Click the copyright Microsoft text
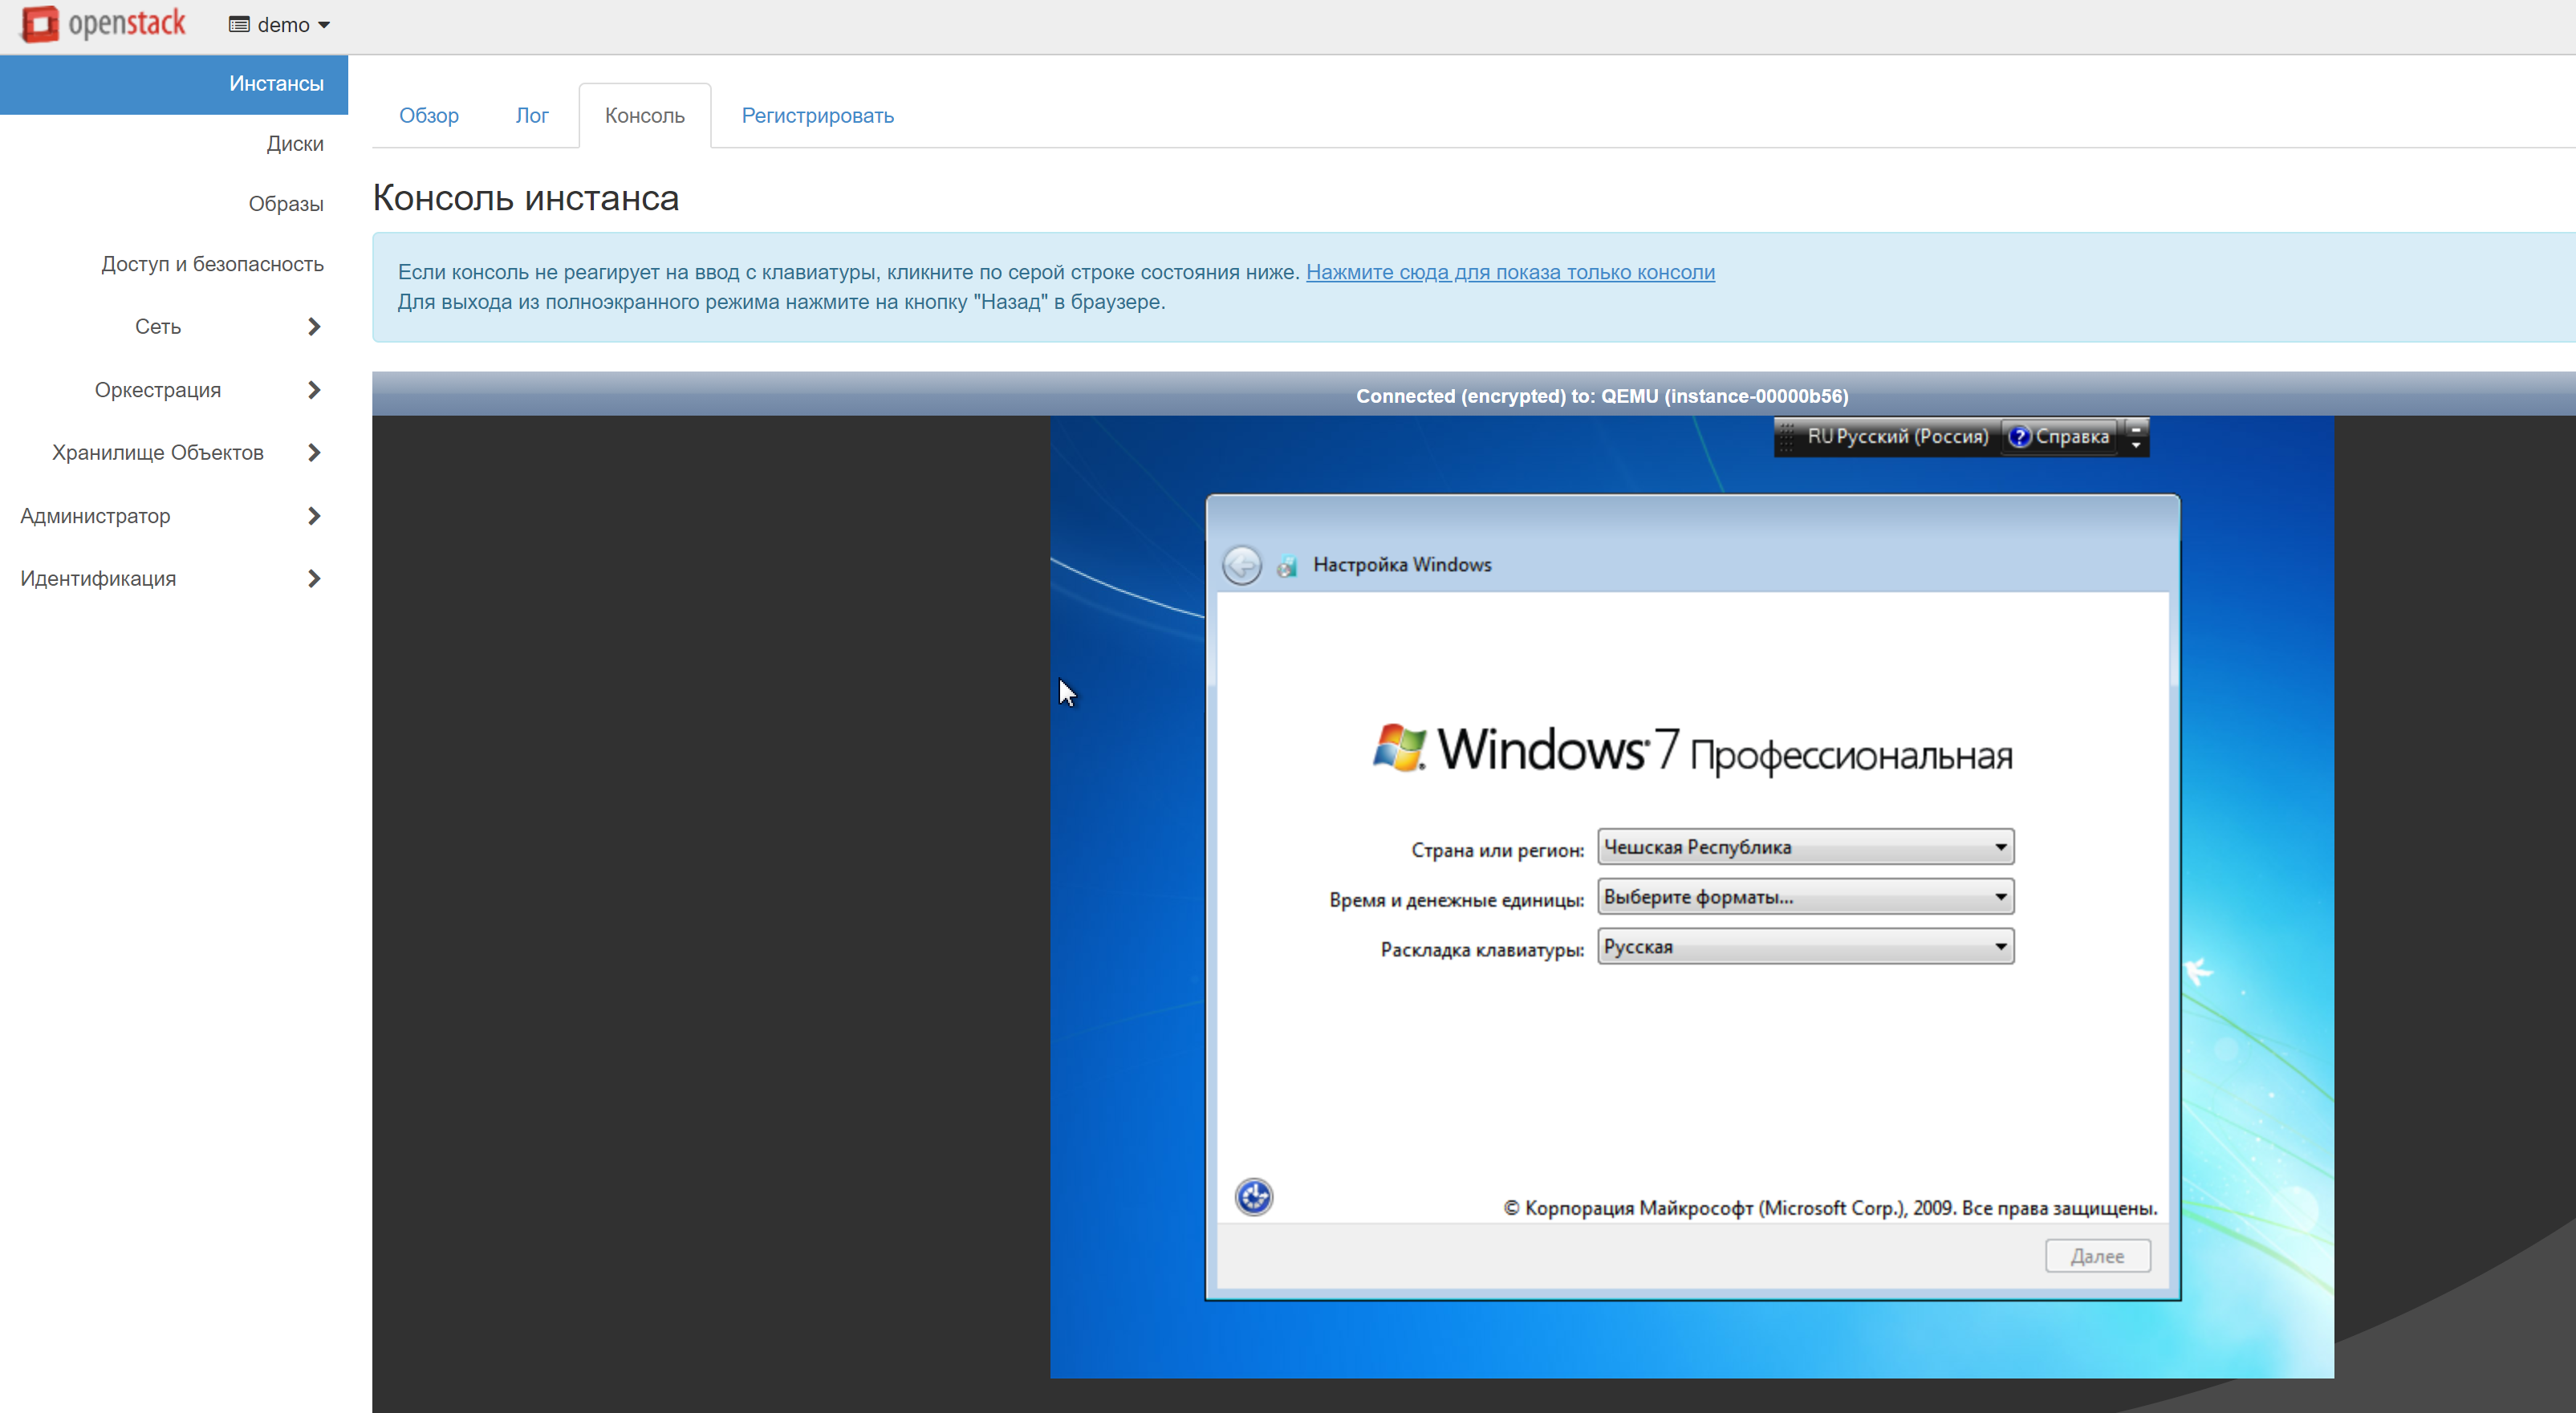Viewport: 2576px width, 1413px height. (x=1830, y=1208)
